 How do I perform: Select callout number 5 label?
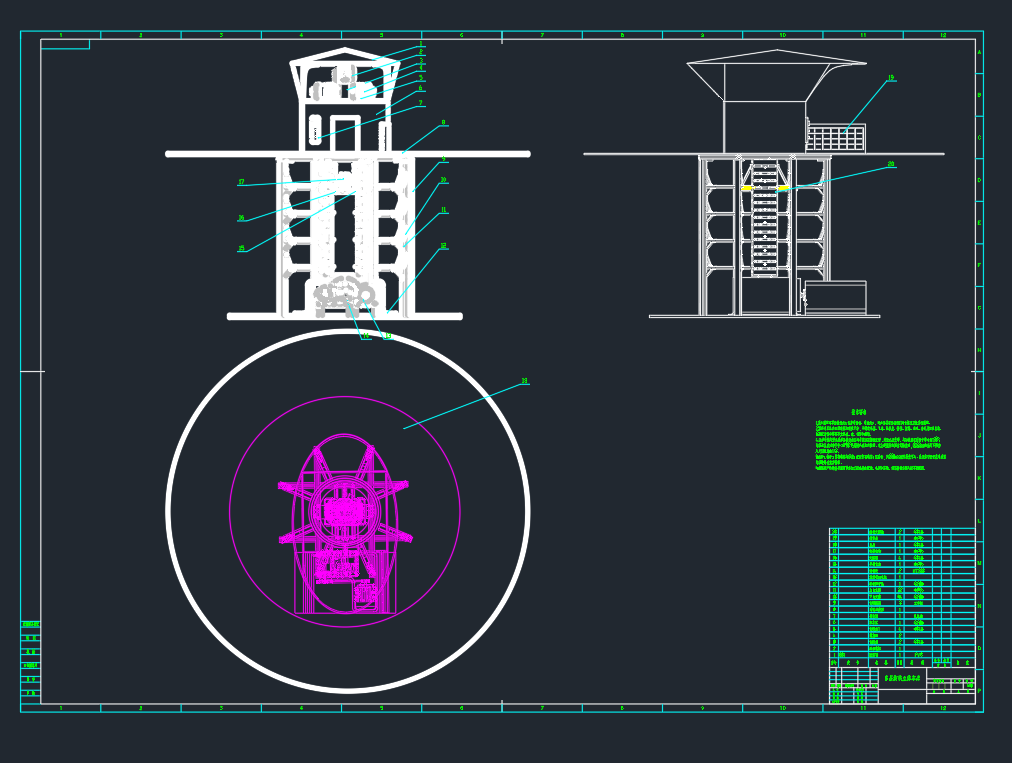pyautogui.click(x=421, y=77)
